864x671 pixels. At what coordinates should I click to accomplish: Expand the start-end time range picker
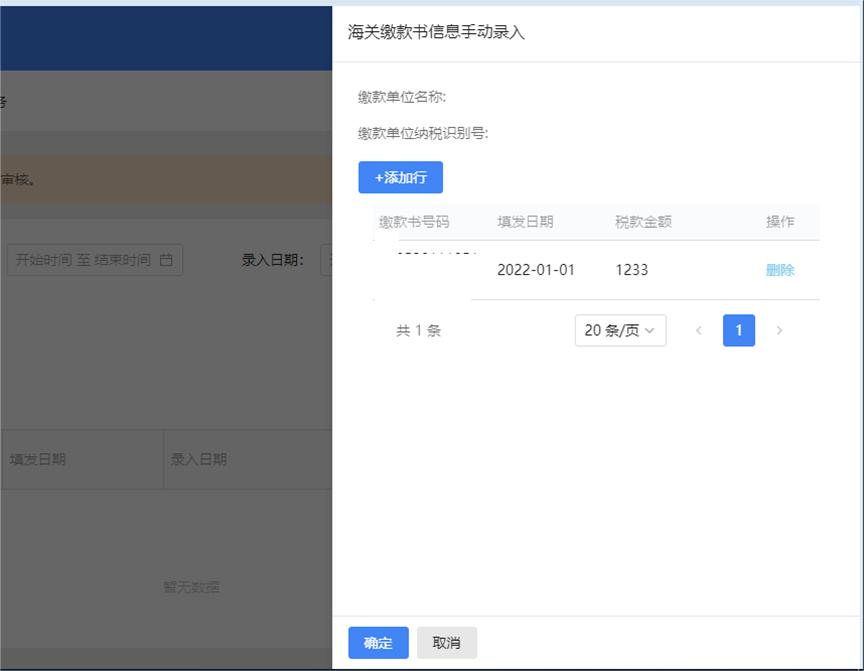(95, 259)
